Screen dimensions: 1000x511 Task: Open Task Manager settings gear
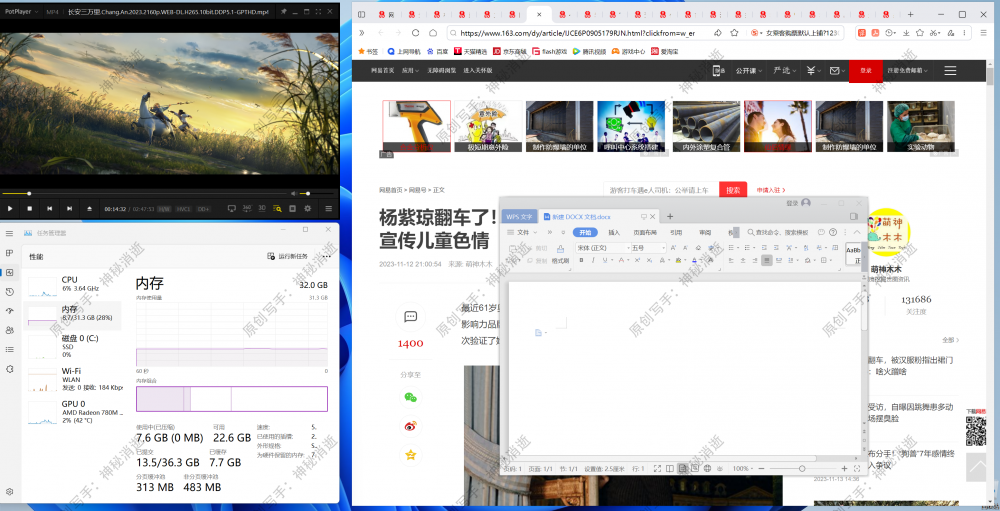[x=10, y=492]
